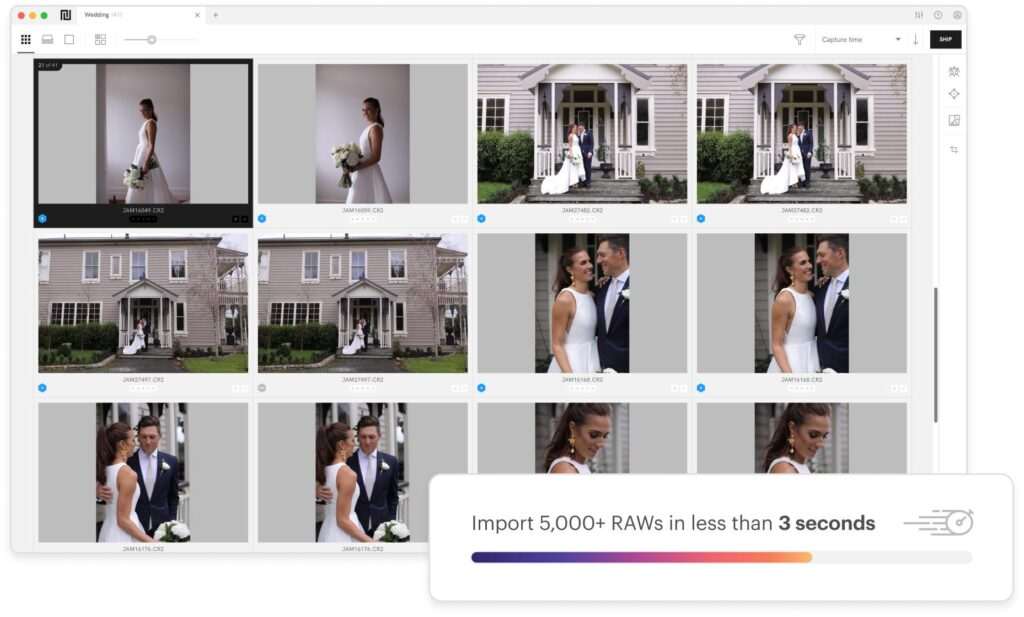Select the crop icon in right sidebar

coord(954,150)
